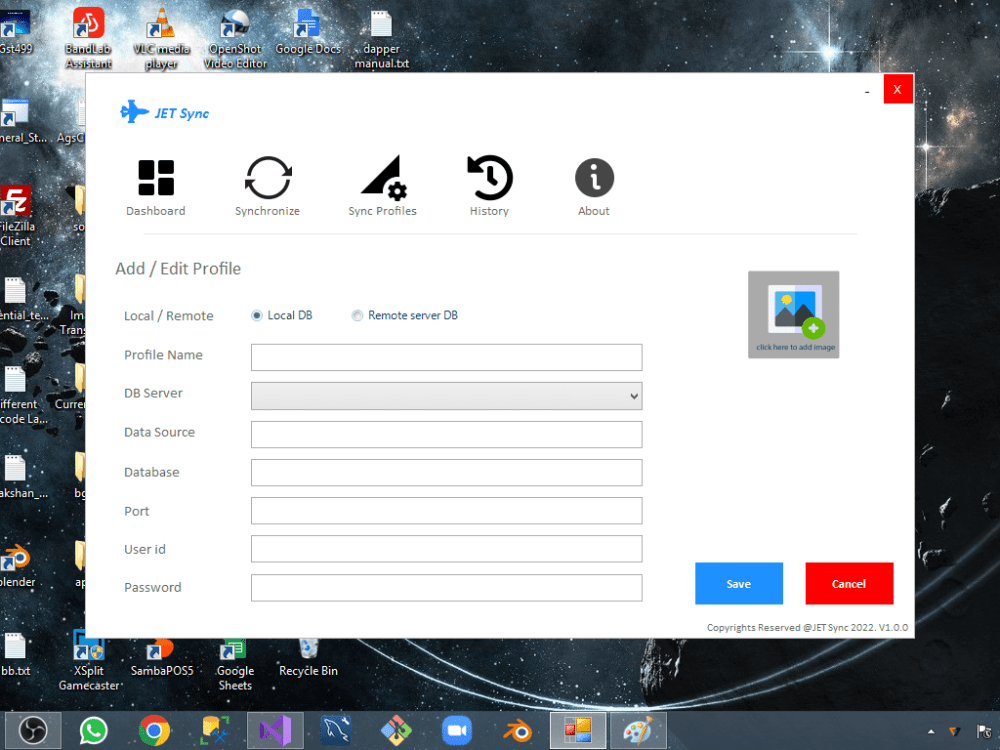Cancel the profile edit
Viewport: 1000px width, 750px height.
tap(849, 584)
